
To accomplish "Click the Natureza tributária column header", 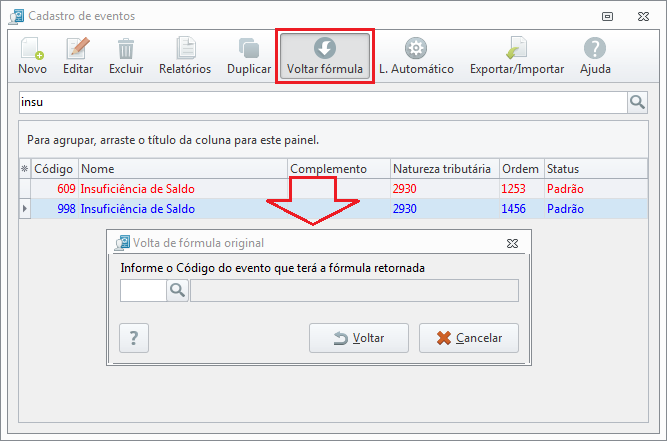I will pyautogui.click(x=445, y=169).
